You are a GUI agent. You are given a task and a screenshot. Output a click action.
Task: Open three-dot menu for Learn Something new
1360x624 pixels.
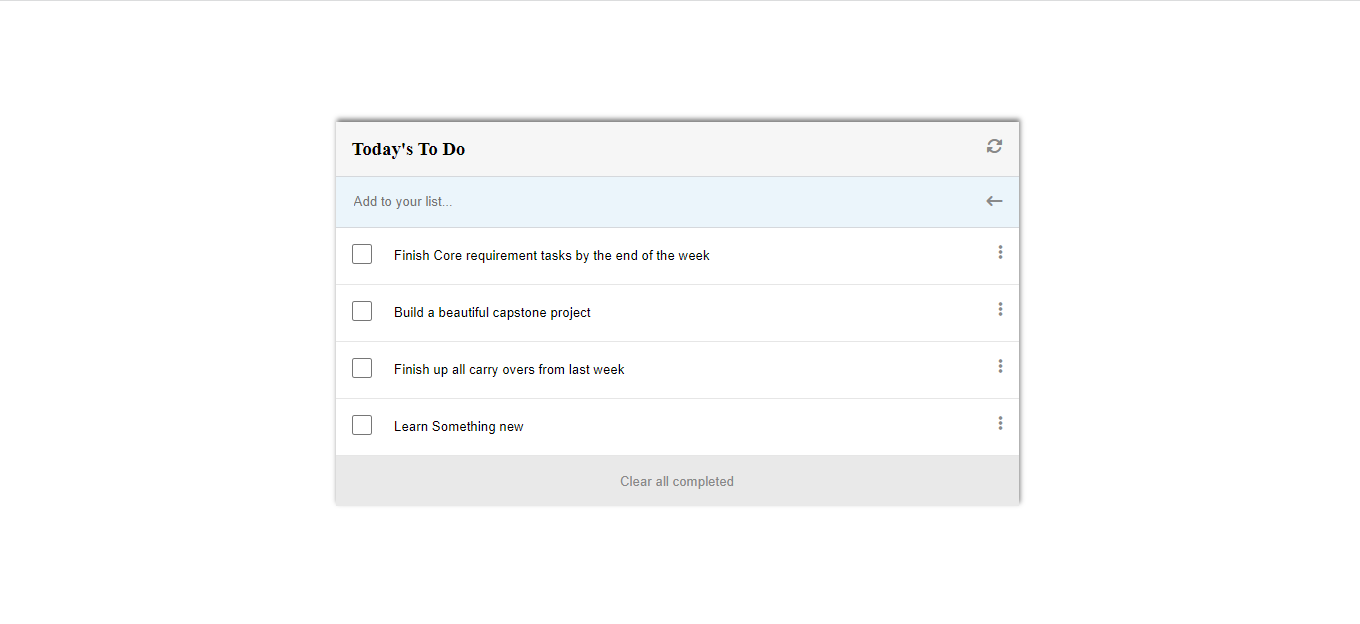1000,424
